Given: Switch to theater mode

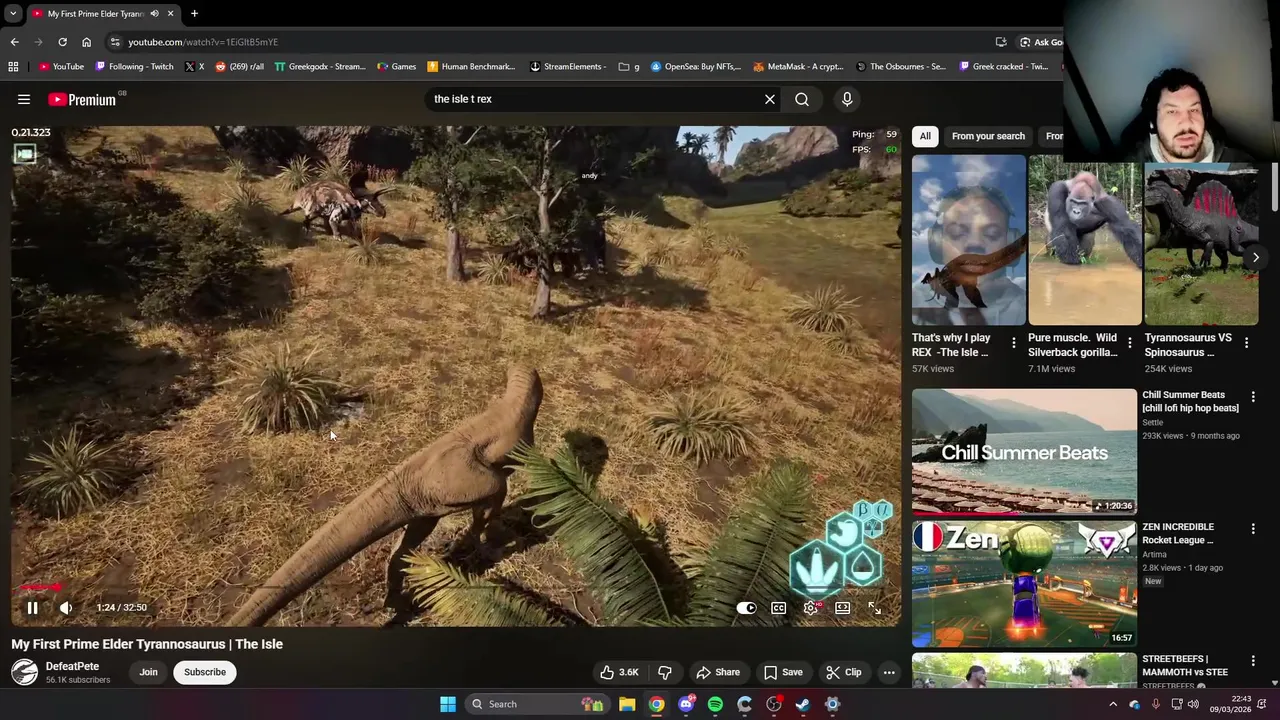Looking at the screenshot, I should tap(843, 607).
